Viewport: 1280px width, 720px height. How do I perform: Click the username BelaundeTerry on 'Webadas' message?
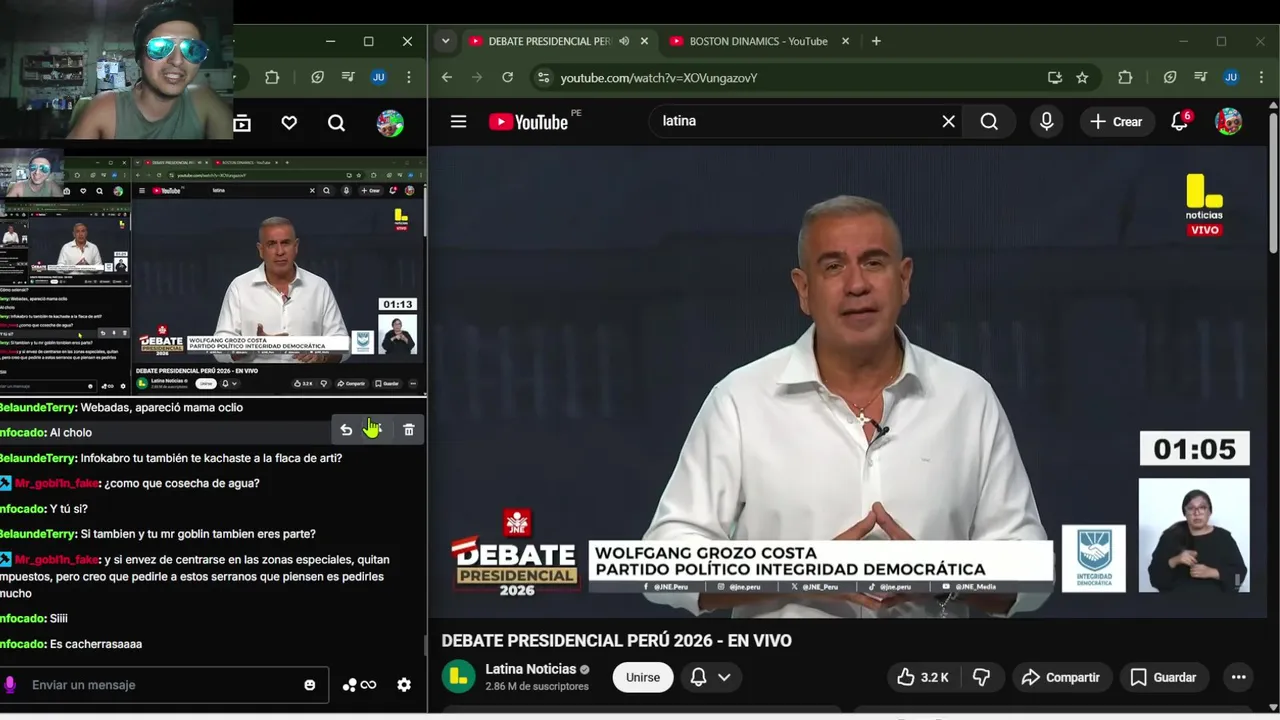click(37, 407)
